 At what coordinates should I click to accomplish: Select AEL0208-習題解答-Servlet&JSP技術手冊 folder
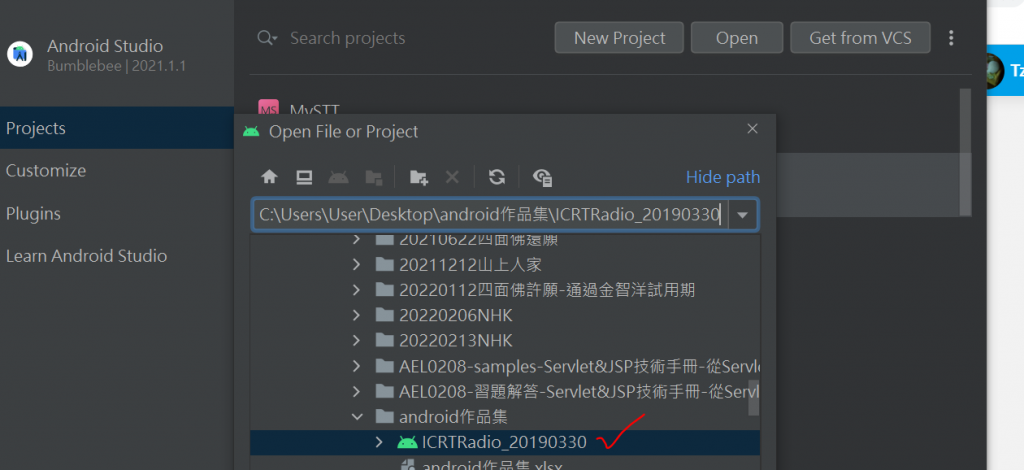(505, 392)
